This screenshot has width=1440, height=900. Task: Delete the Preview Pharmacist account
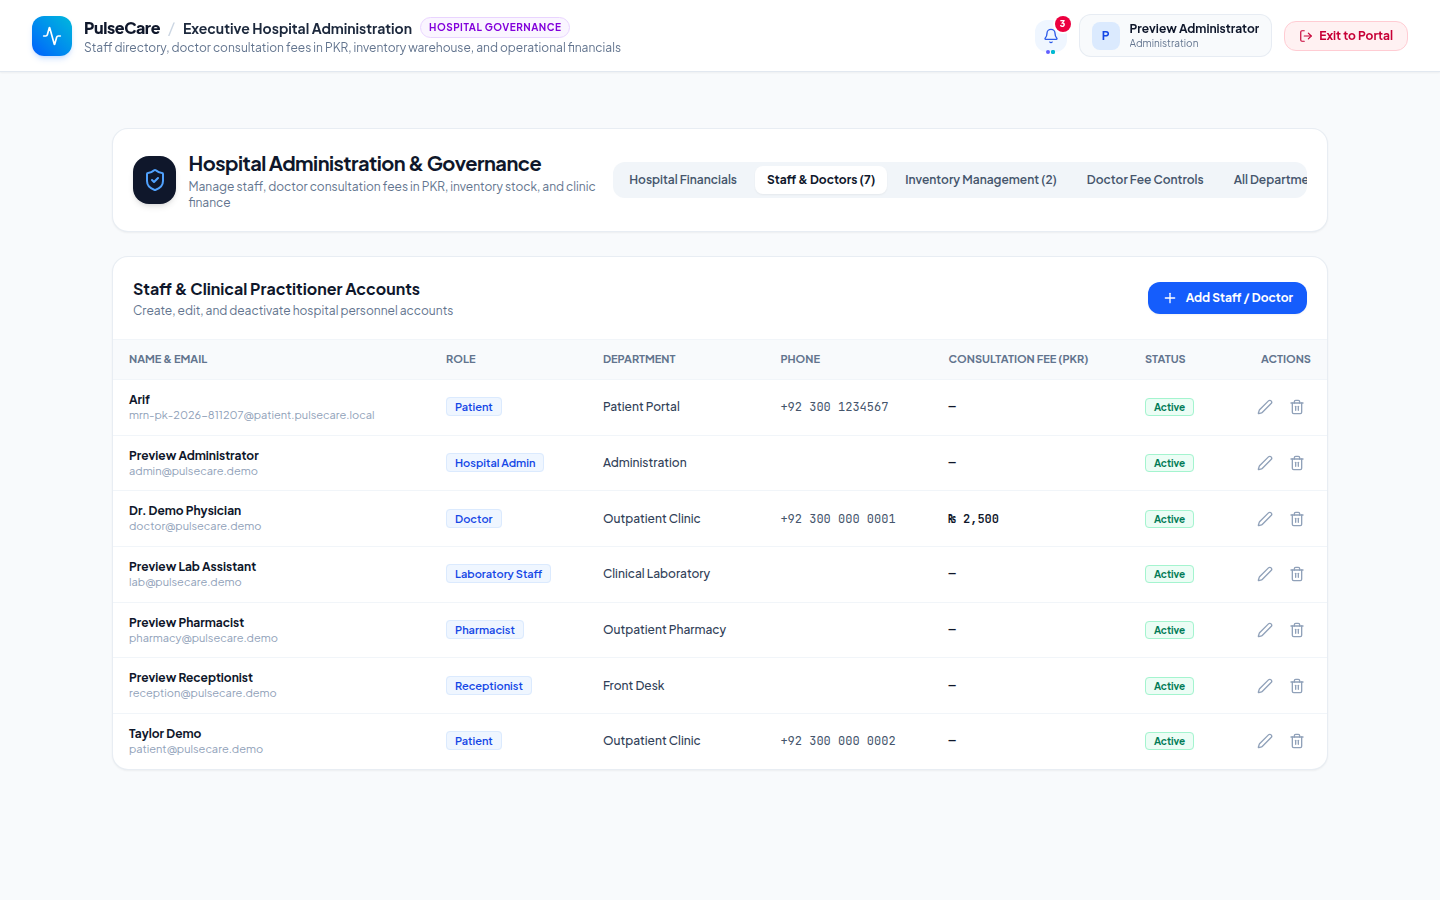coord(1297,630)
